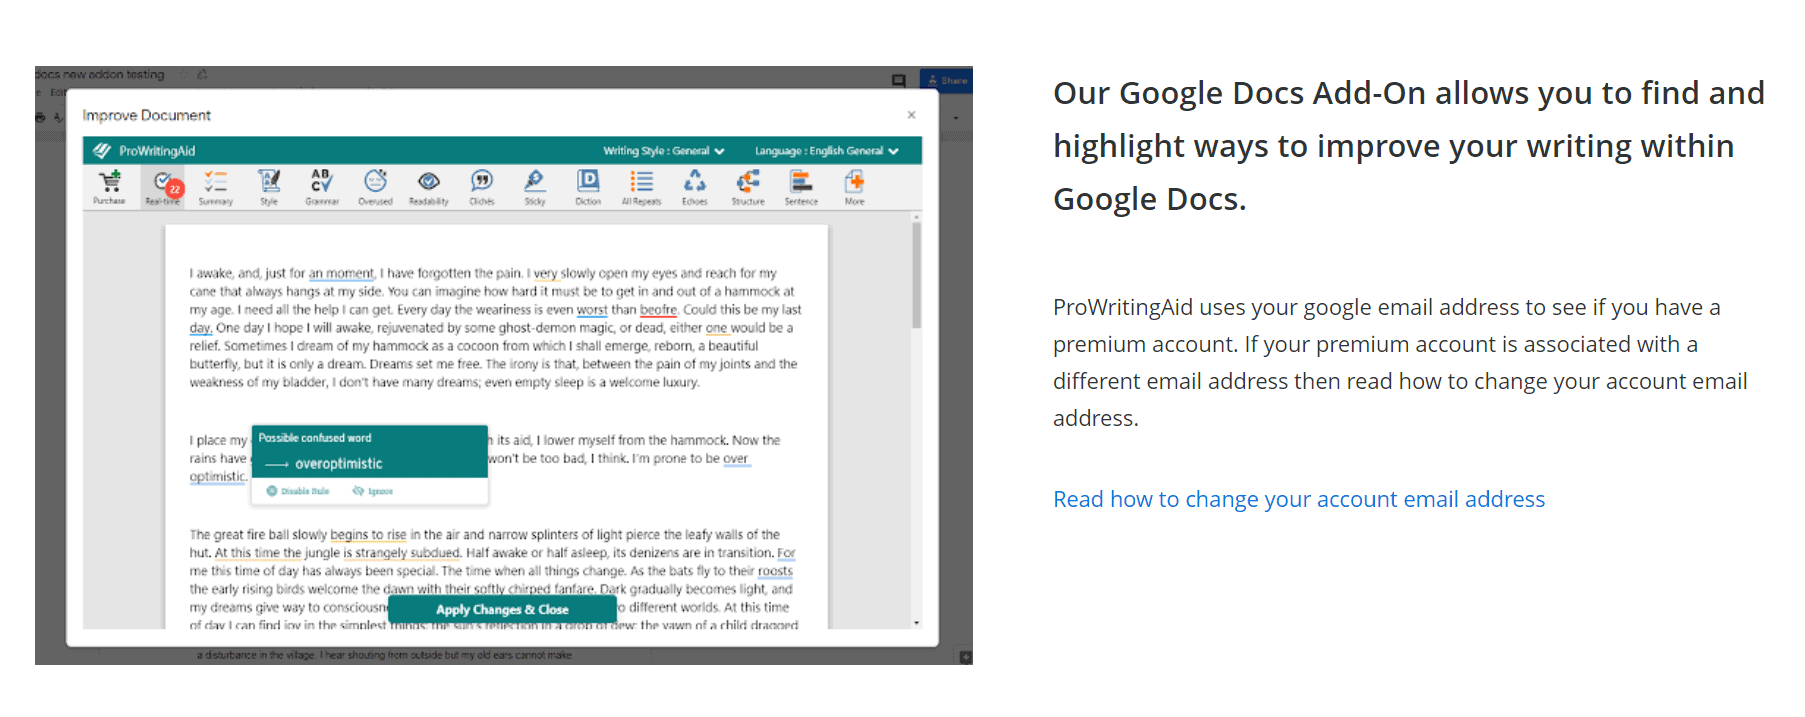The width and height of the screenshot is (1805, 717).
Task: Select the Sticky sentences tool
Action: (x=535, y=185)
